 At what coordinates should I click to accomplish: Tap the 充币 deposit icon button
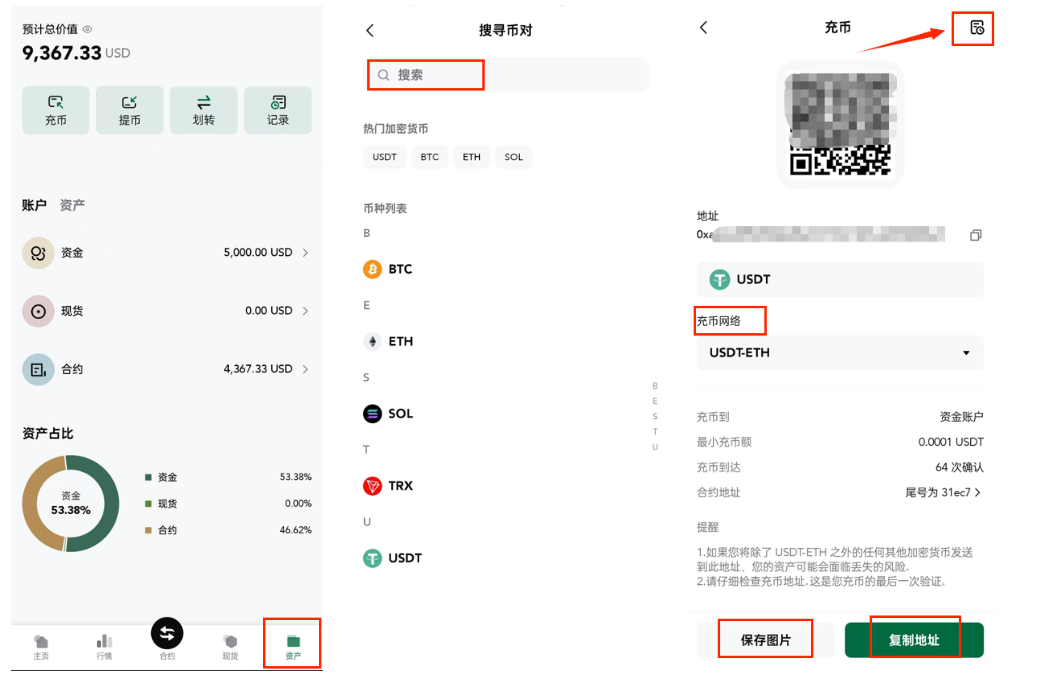coord(56,110)
